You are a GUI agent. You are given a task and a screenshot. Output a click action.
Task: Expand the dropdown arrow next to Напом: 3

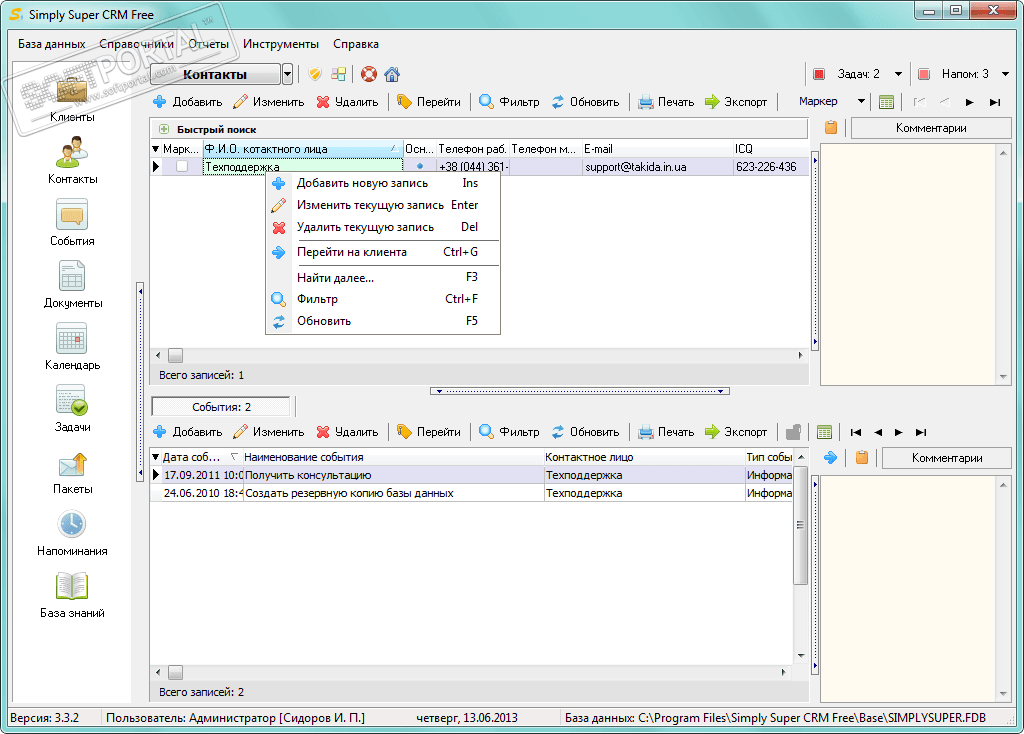(x=1006, y=74)
